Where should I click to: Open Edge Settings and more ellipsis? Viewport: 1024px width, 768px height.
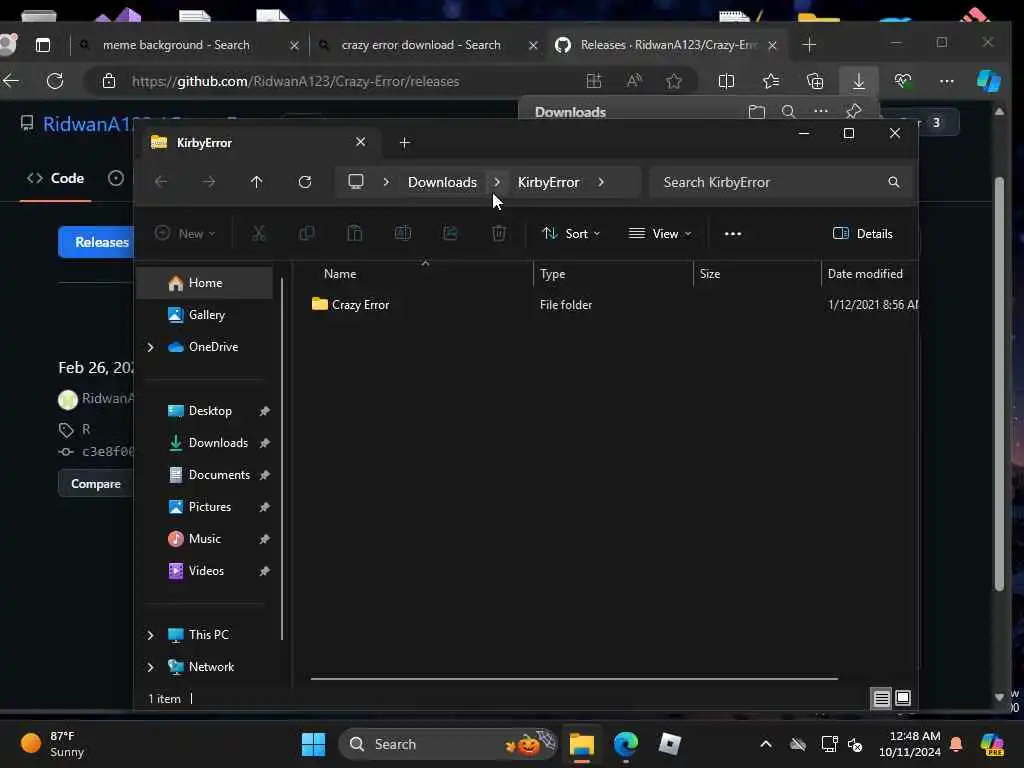pos(946,81)
